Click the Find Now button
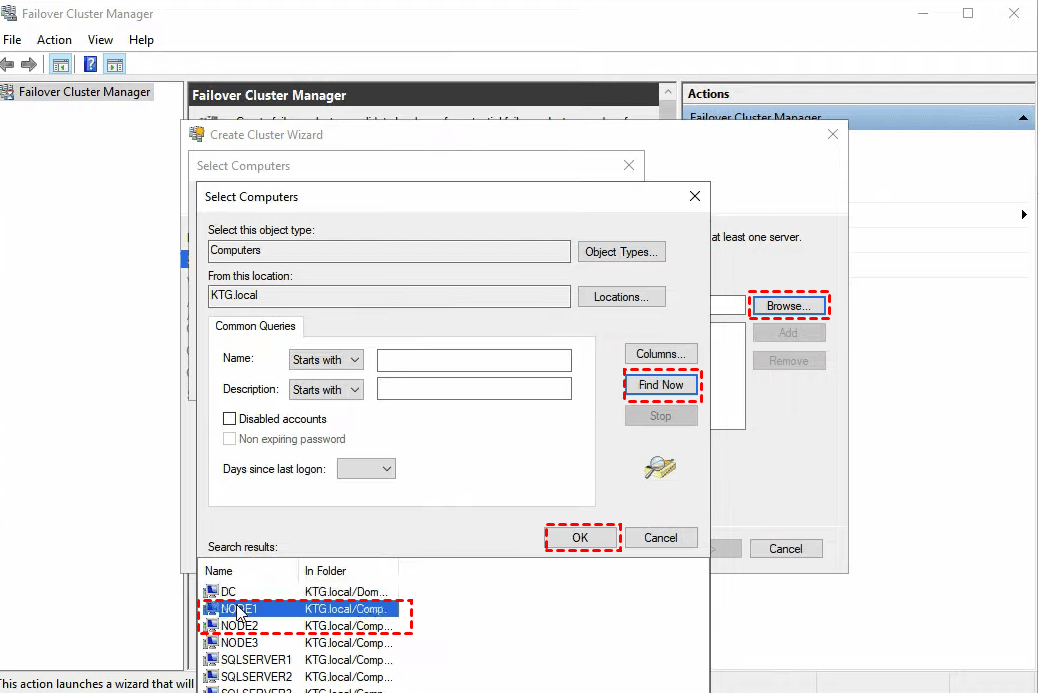The image size is (1038, 693). 661,385
